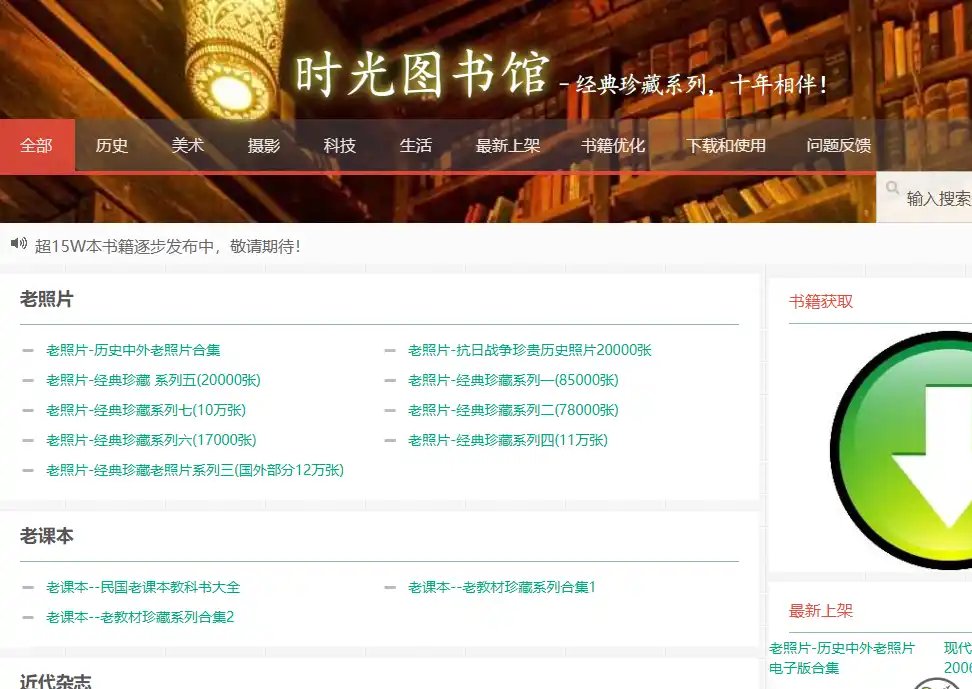Image resolution: width=972 pixels, height=689 pixels.
Task: Click the 超15W本书籍逐步发布中 announcement text
Action: 167,246
